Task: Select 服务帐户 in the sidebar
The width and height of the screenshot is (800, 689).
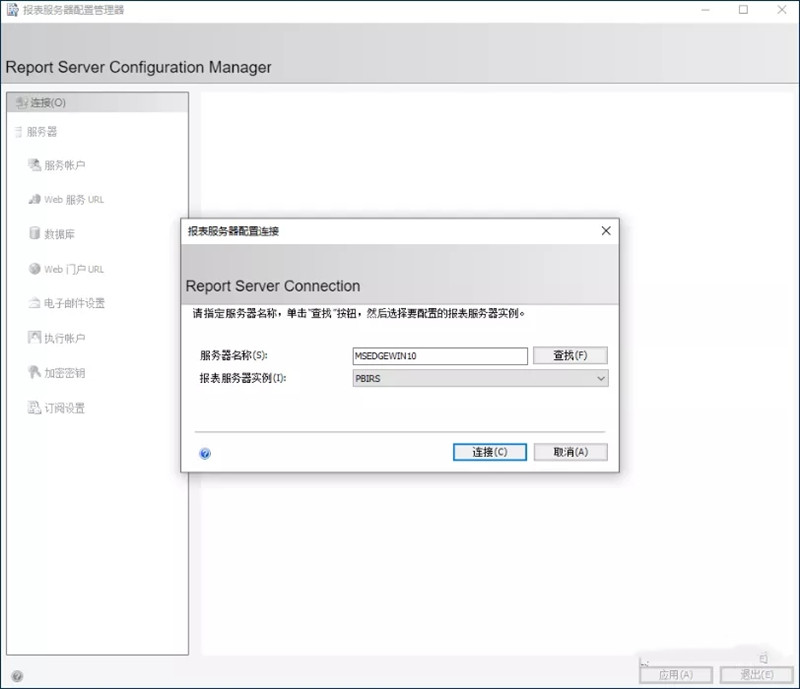Action: point(65,165)
